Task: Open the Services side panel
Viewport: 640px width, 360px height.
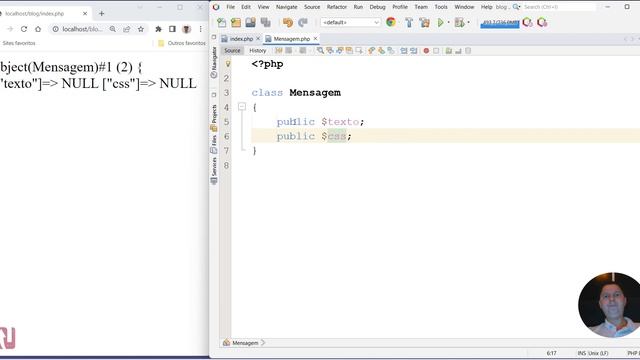Action: 214,171
